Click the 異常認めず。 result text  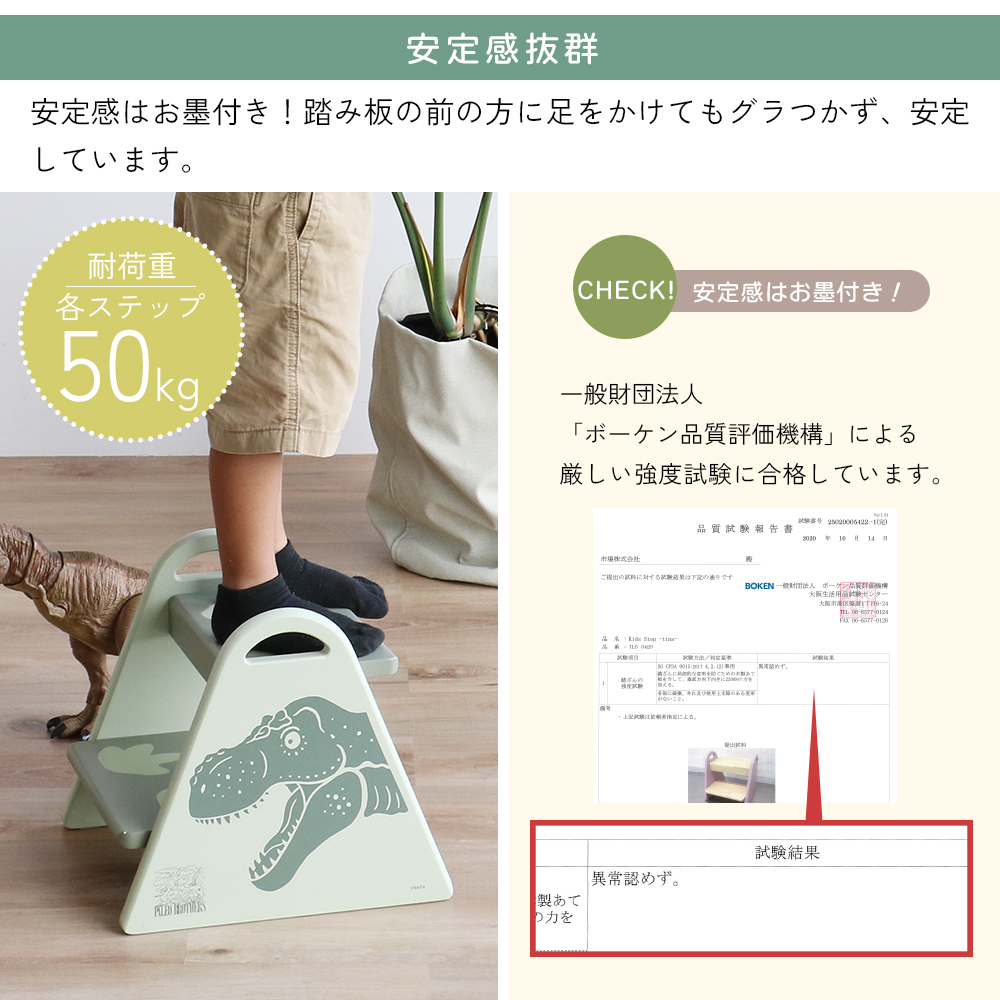click(x=636, y=879)
